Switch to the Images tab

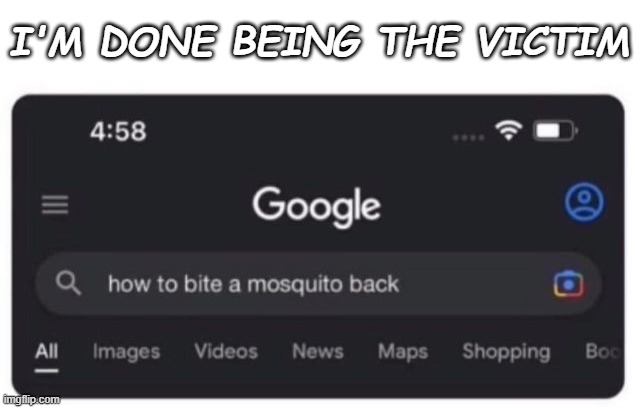coord(126,352)
